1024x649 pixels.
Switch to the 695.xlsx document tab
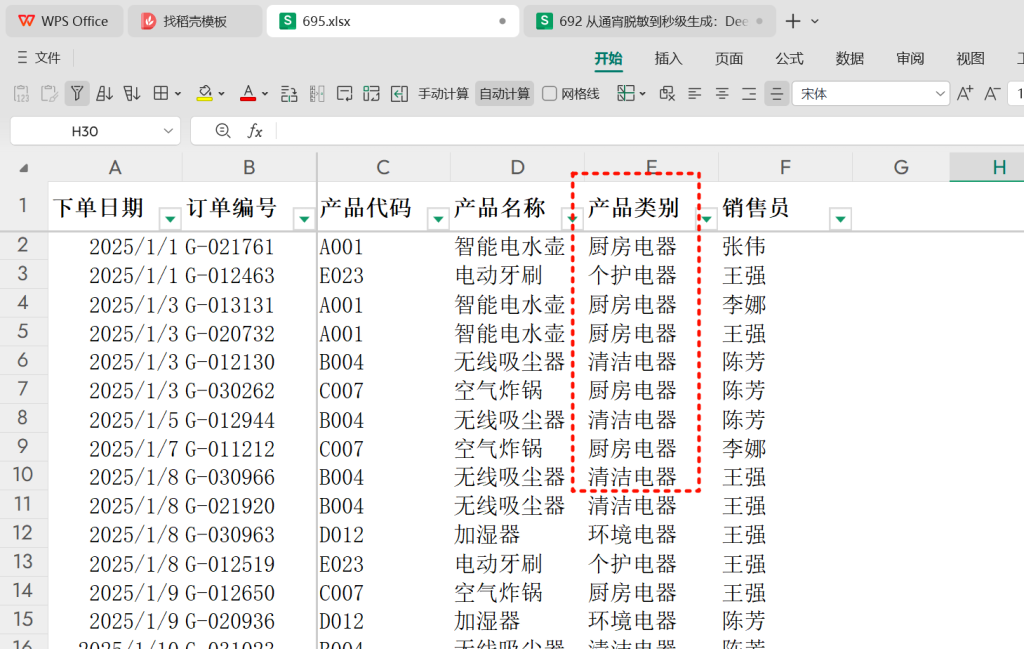[392, 21]
